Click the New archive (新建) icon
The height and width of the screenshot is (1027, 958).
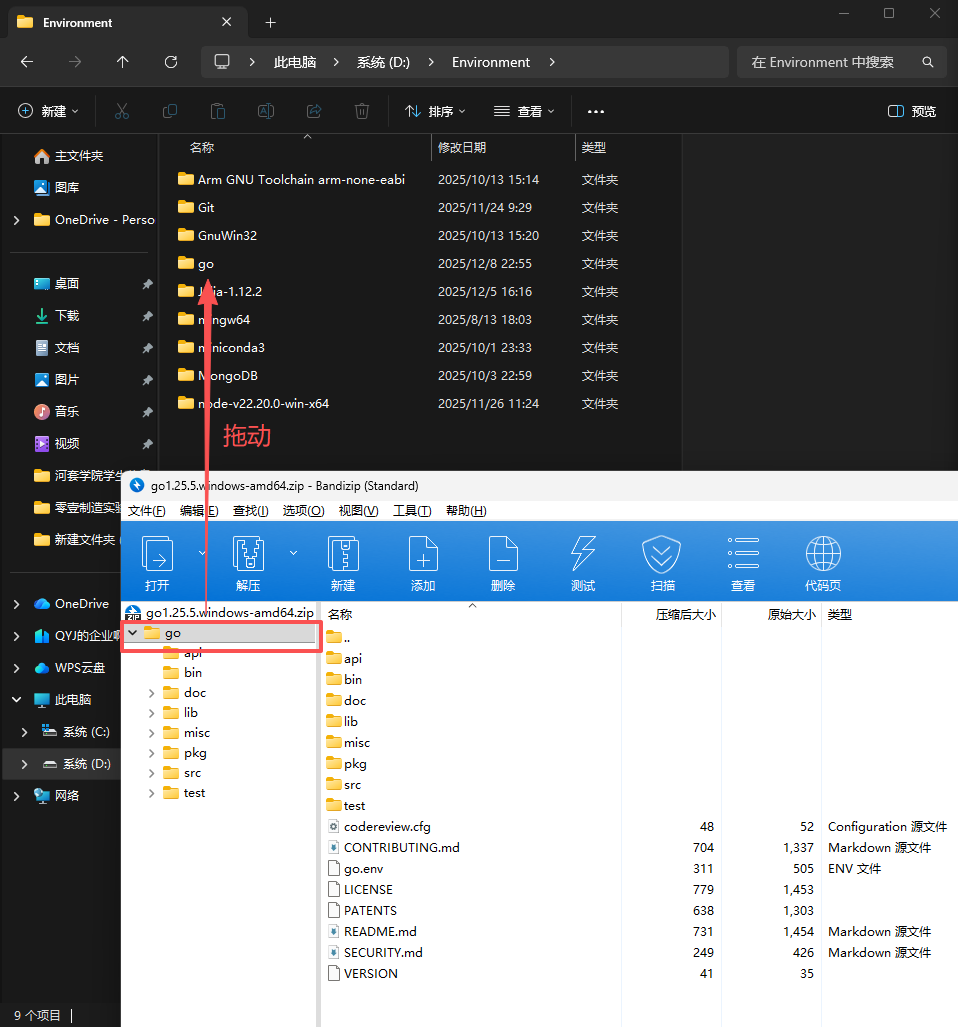coord(343,554)
